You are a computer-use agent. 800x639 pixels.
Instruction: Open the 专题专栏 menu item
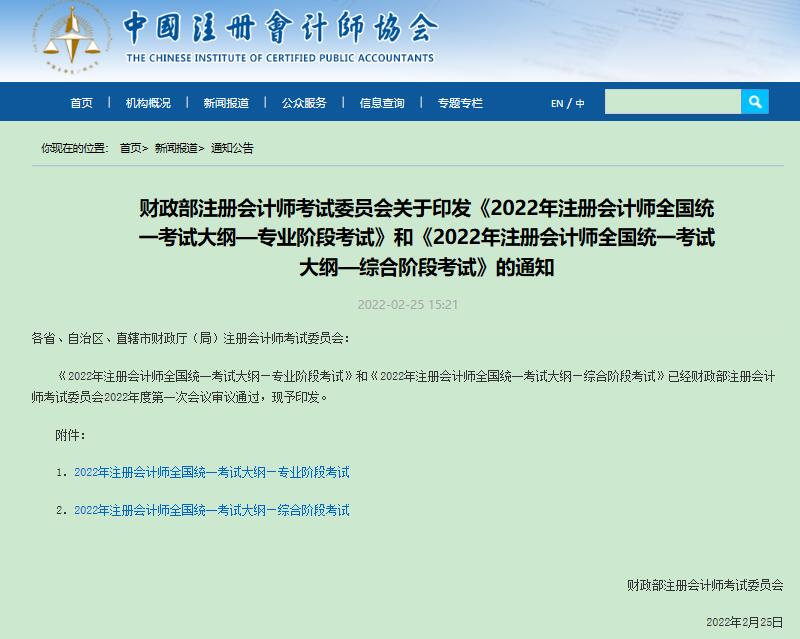point(460,103)
